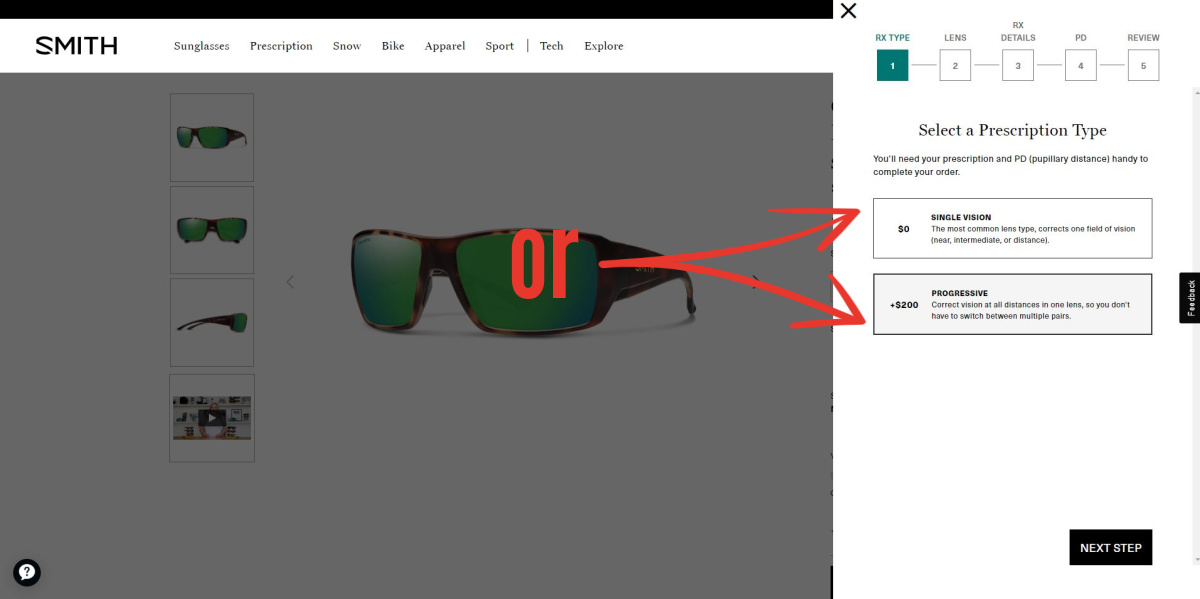Select the Single Vision prescription option
The height and width of the screenshot is (599, 1200).
point(1012,228)
